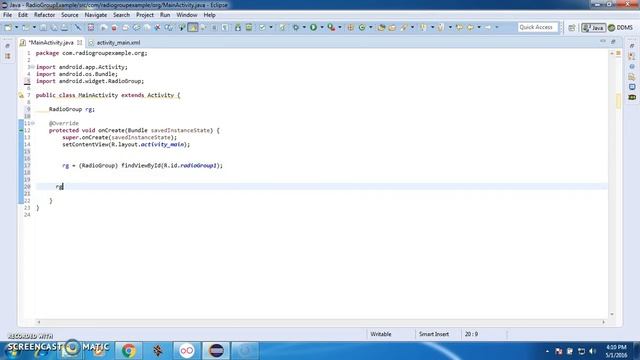Switch to the DDMS perspective
This screenshot has width=640, height=360.
[620, 28]
